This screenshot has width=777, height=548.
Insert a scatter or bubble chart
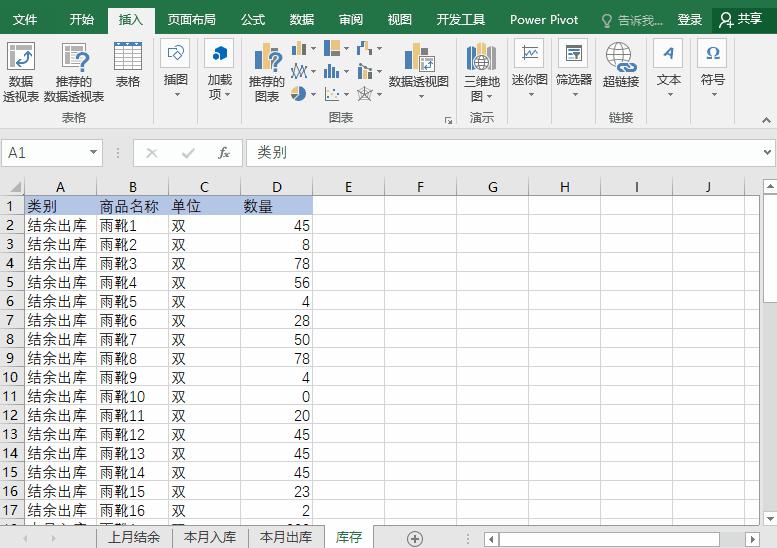tap(332, 94)
